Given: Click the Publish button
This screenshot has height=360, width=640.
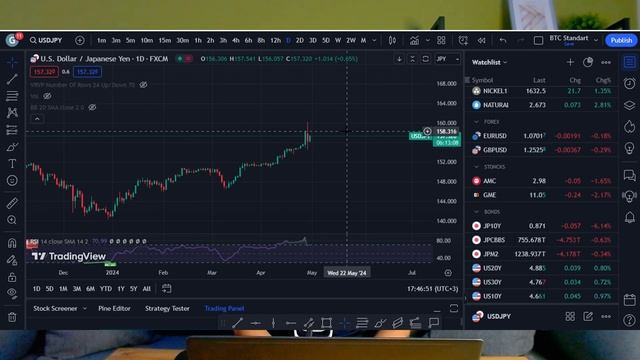Looking at the screenshot, I should (x=621, y=40).
